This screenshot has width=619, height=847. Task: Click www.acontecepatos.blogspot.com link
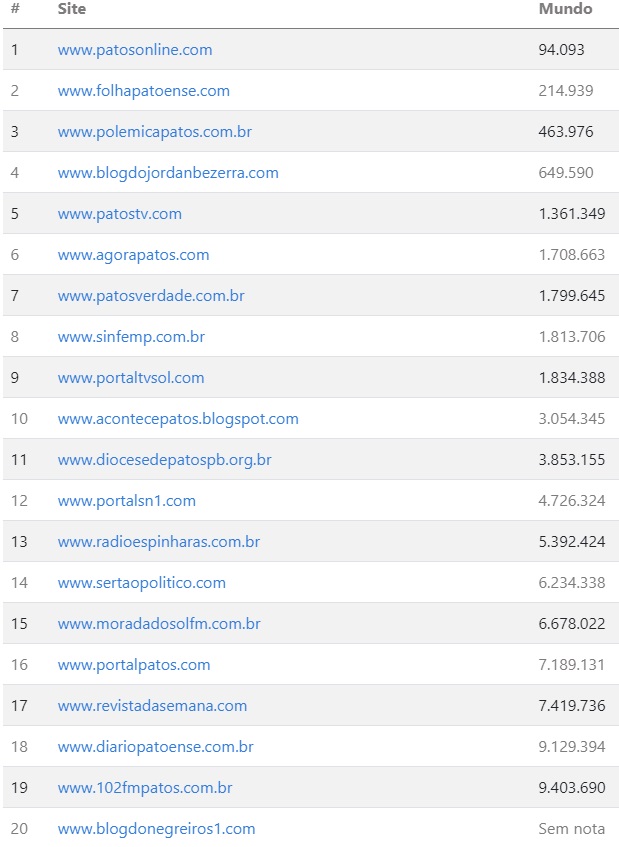click(x=178, y=418)
